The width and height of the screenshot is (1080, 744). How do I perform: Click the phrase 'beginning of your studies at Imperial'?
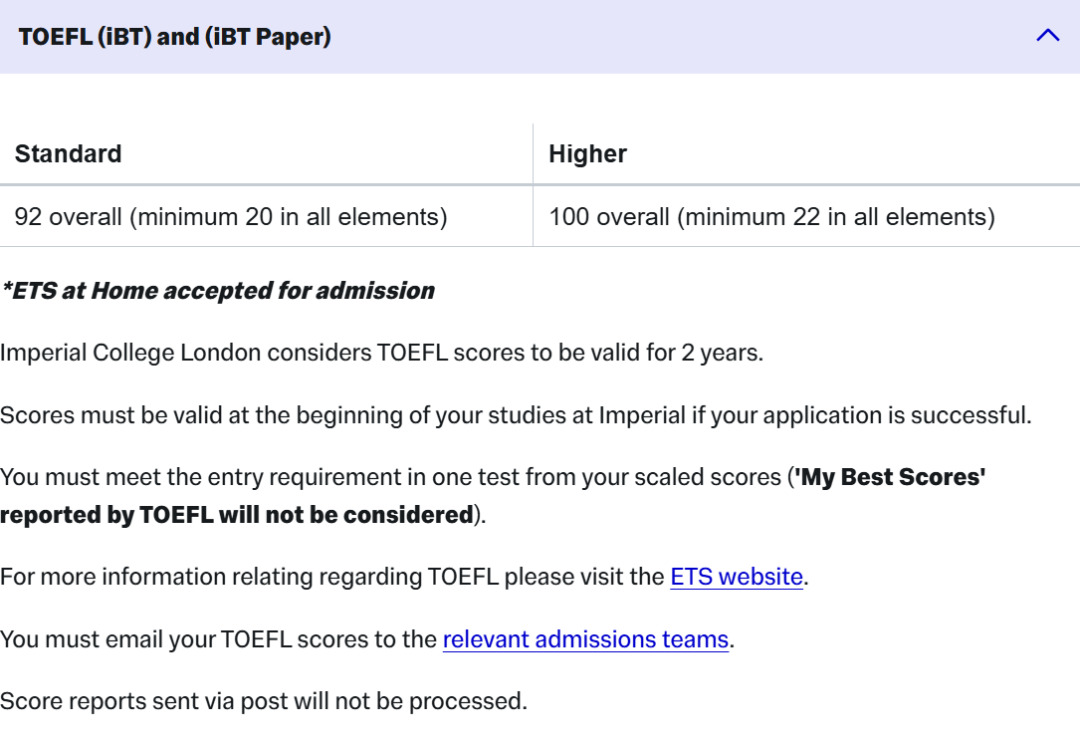click(x=470, y=415)
